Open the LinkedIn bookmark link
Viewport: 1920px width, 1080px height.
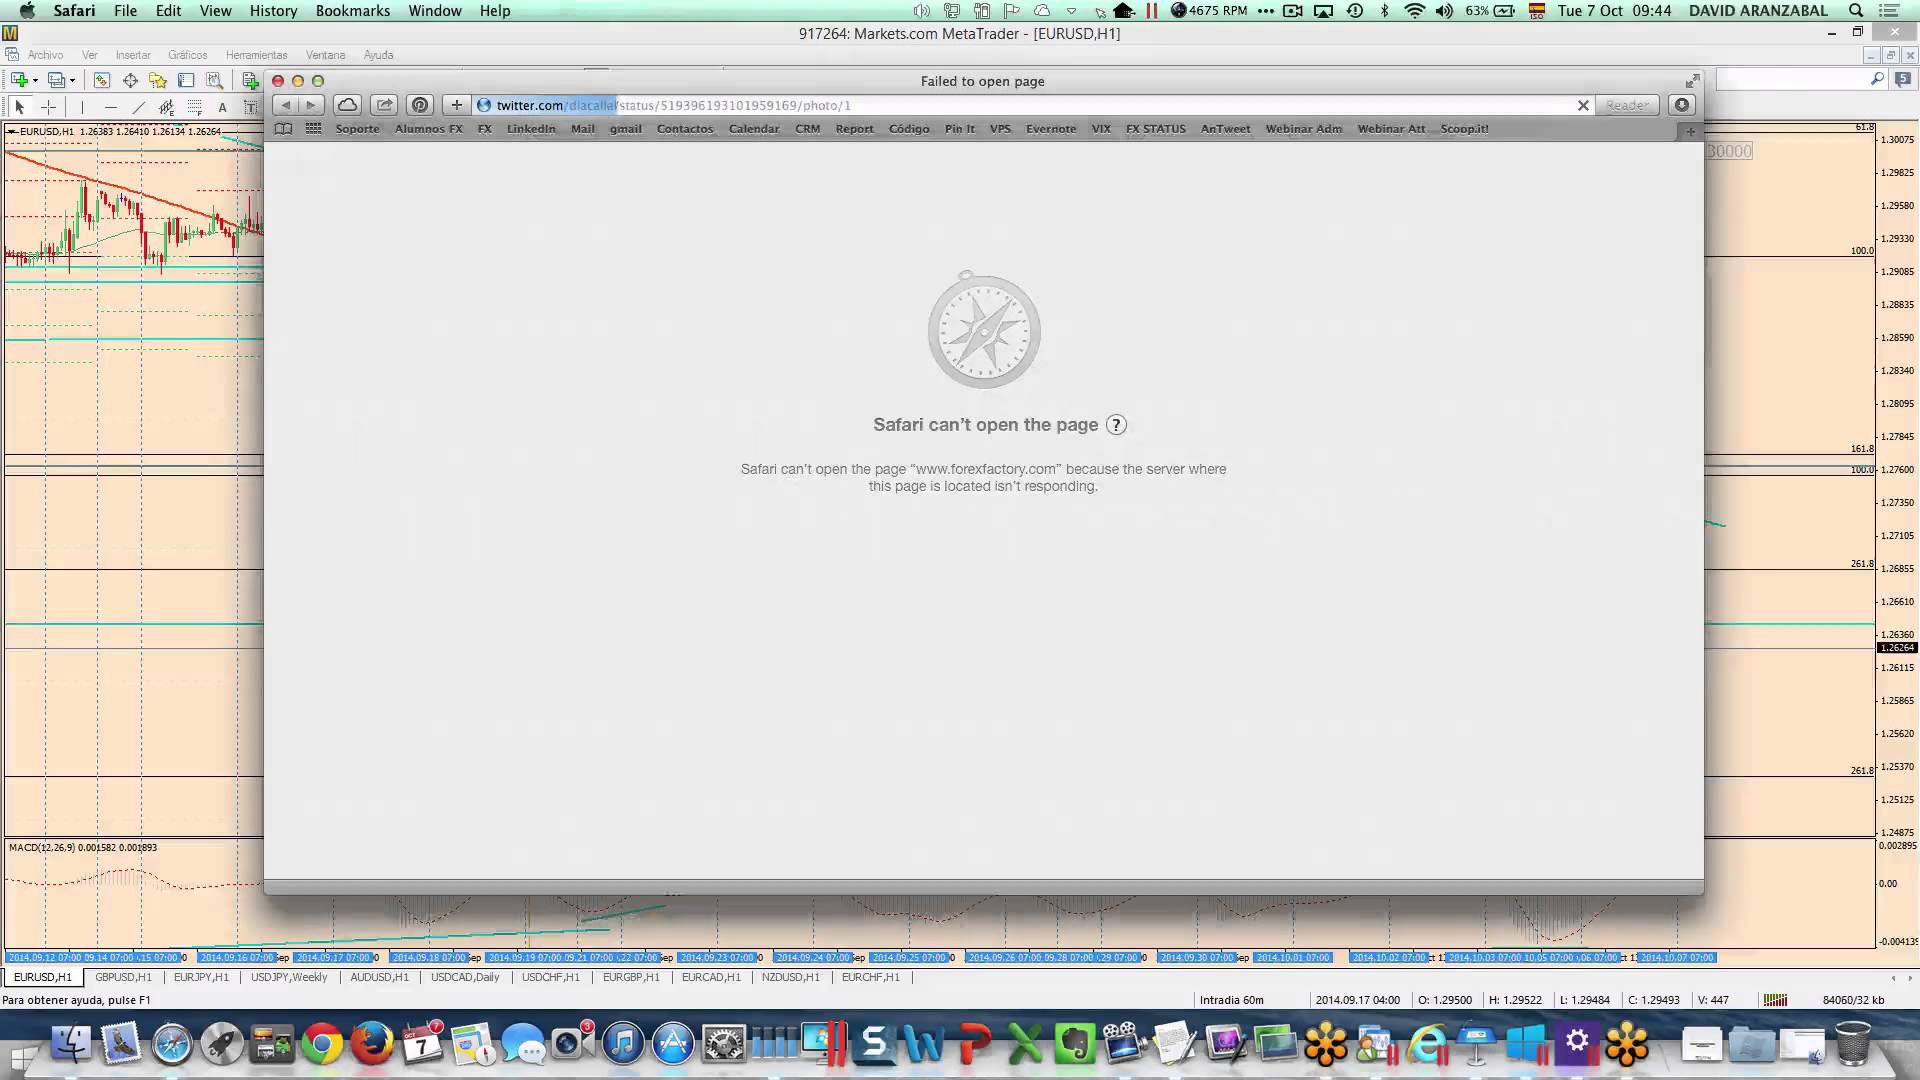530,129
